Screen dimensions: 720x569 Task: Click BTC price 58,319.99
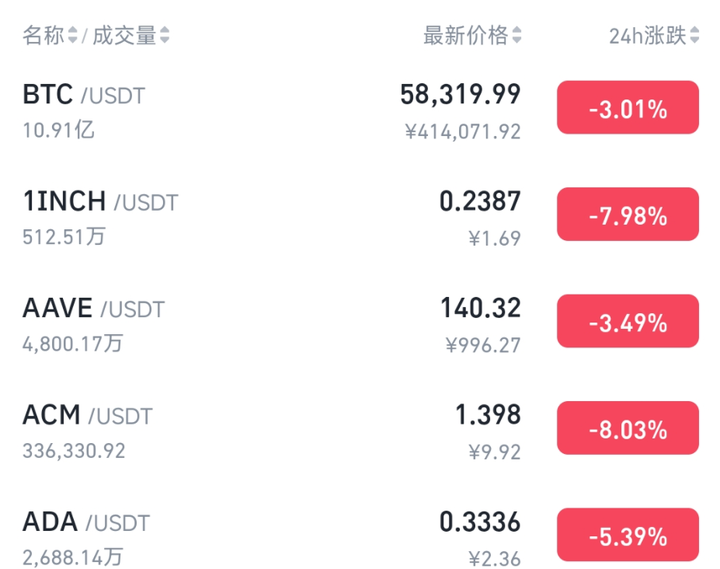(x=460, y=95)
